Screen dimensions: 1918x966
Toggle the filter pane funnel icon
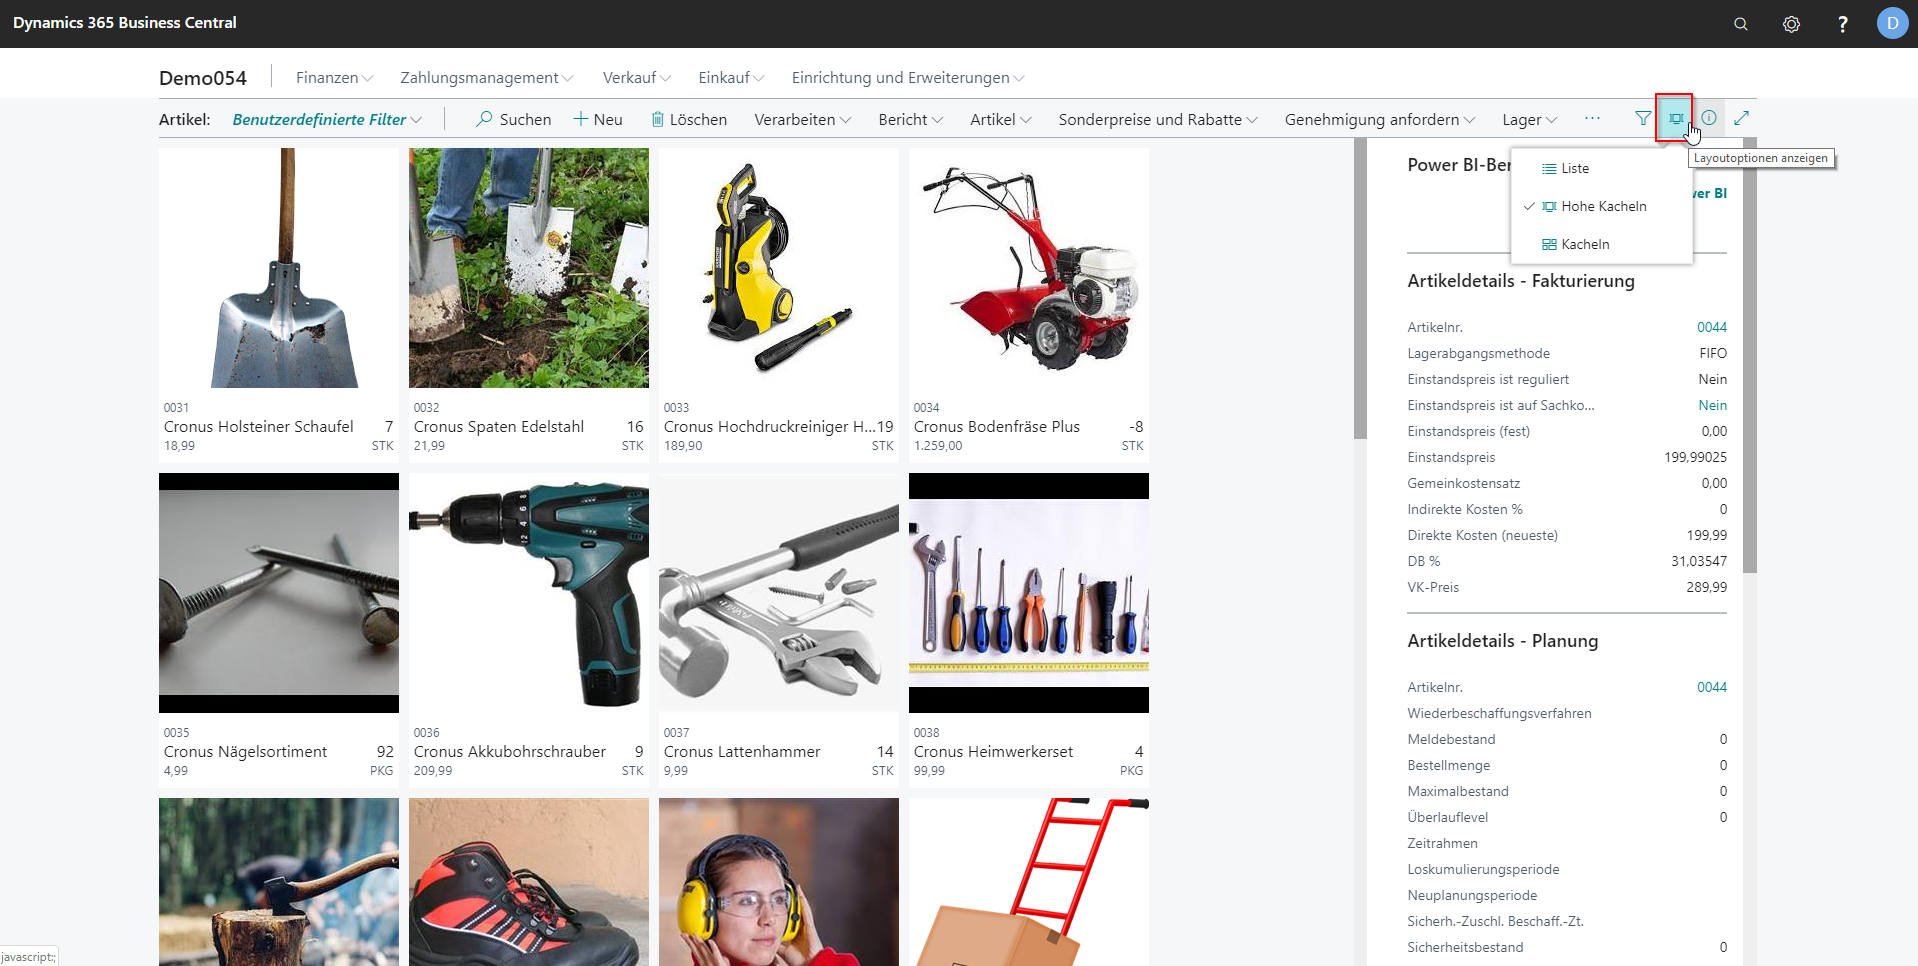pos(1643,118)
